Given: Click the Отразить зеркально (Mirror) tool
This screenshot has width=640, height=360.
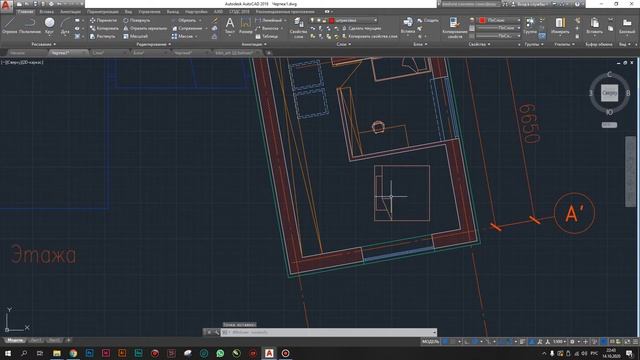Looking at the screenshot, I should [x=145, y=28].
